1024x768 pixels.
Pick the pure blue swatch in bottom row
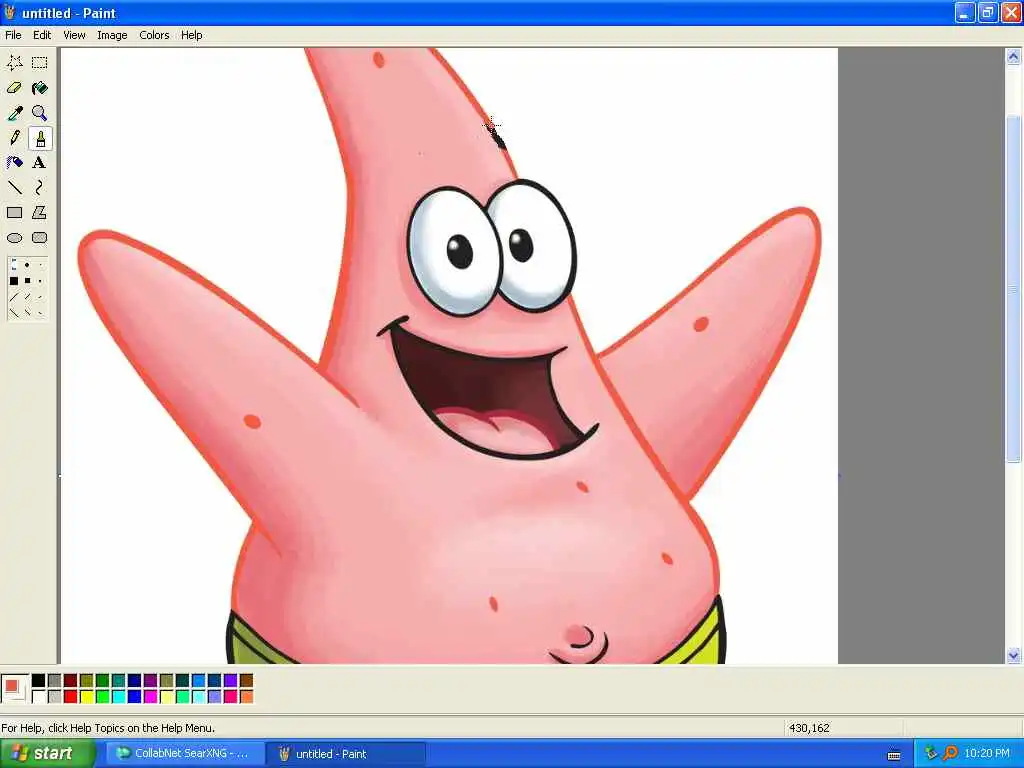click(135, 697)
